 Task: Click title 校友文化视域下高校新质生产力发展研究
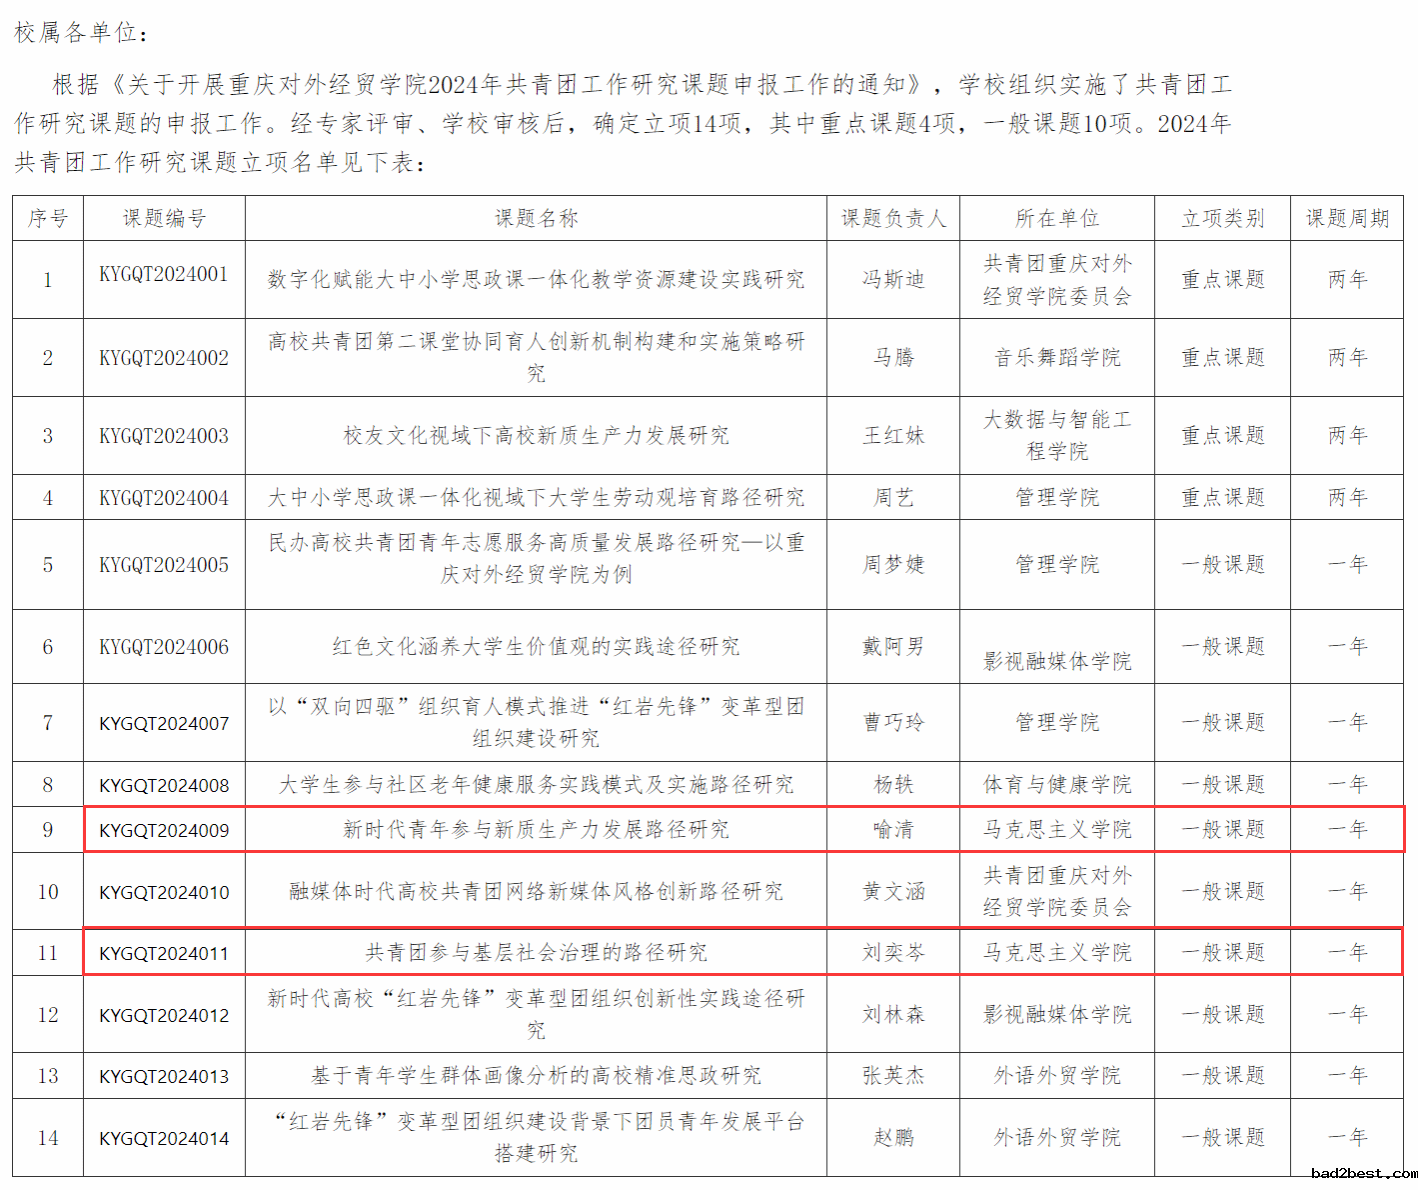[536, 436]
